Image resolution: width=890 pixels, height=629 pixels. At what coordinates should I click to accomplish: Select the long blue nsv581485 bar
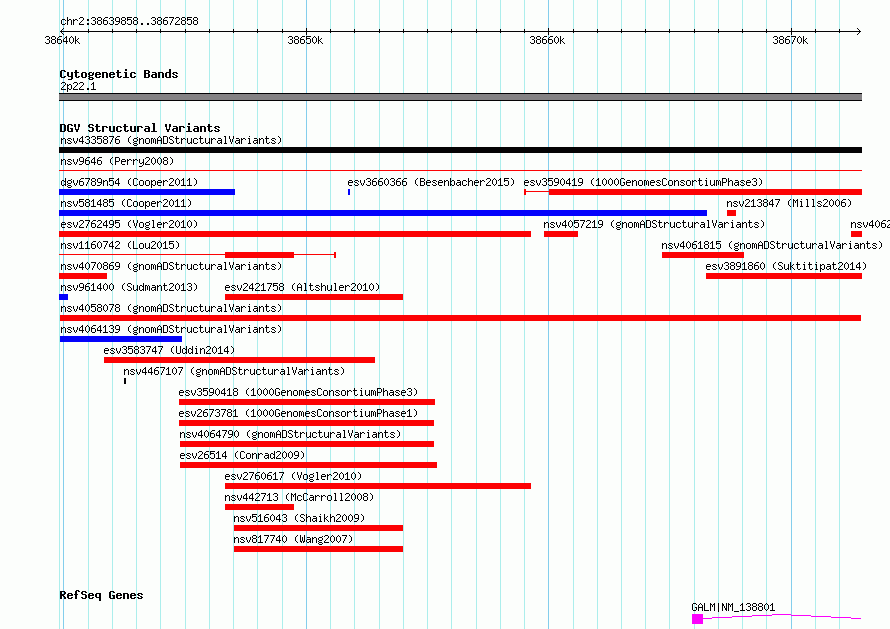(x=383, y=213)
